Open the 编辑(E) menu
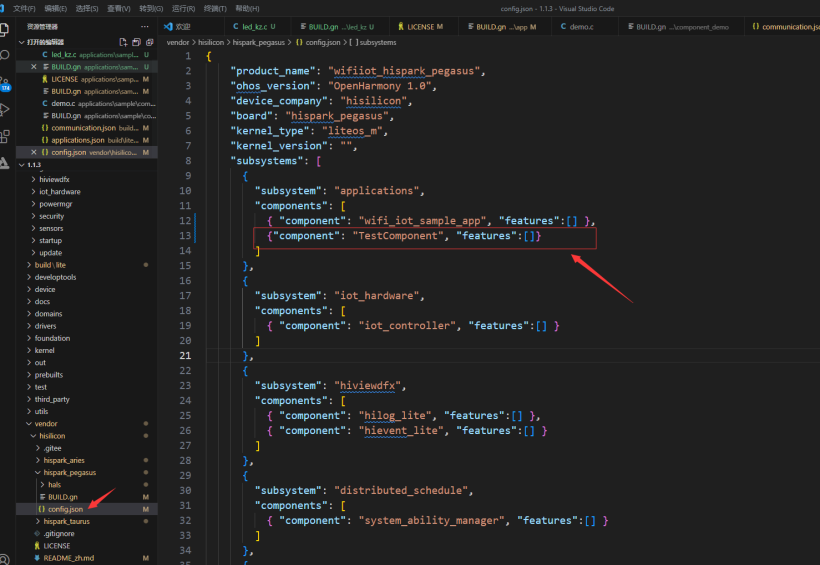This screenshot has height=565, width=820. [55, 8]
